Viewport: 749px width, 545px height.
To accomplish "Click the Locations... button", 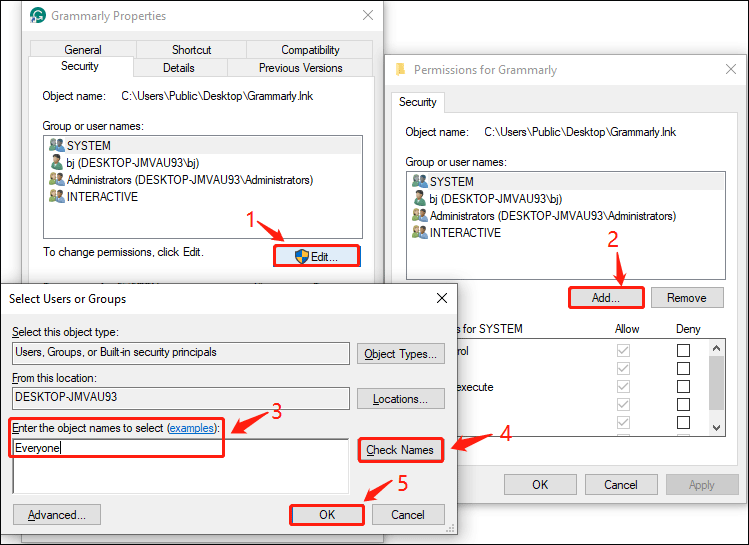I will (x=401, y=399).
